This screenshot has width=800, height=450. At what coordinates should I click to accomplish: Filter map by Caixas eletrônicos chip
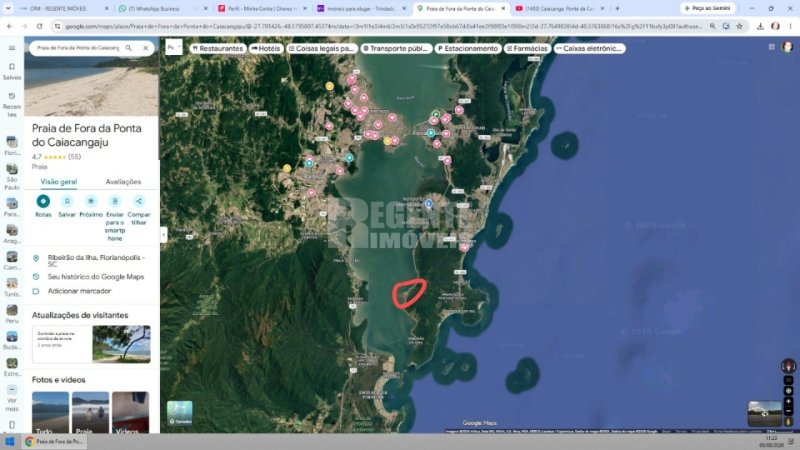click(x=589, y=48)
